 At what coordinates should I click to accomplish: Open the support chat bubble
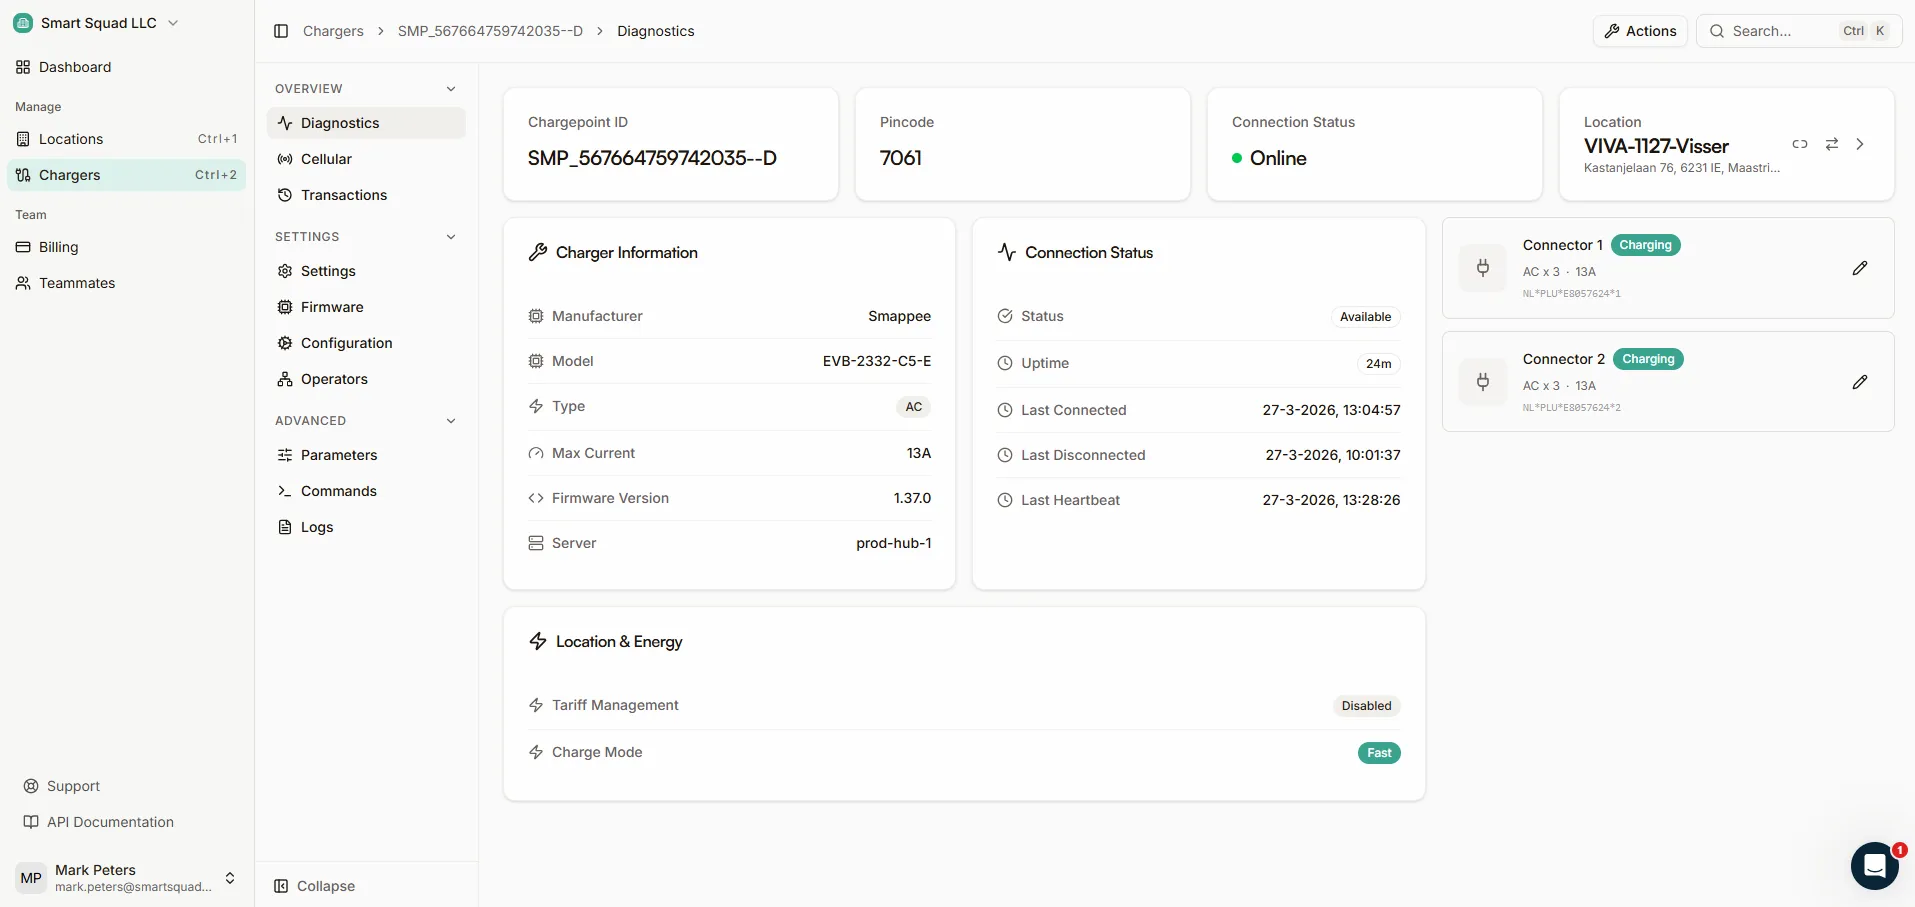[x=1874, y=866]
